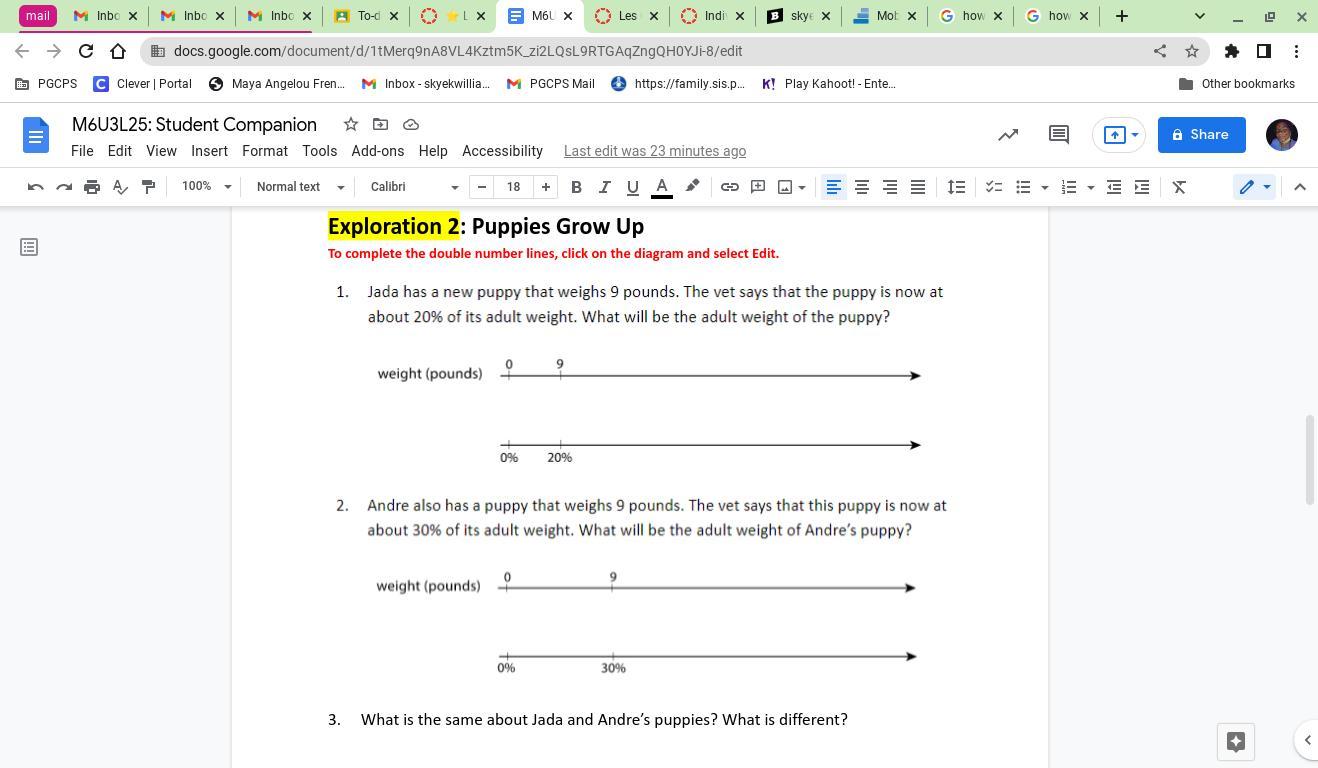The image size is (1318, 768).
Task: Open the comment history
Action: tap(1059, 135)
